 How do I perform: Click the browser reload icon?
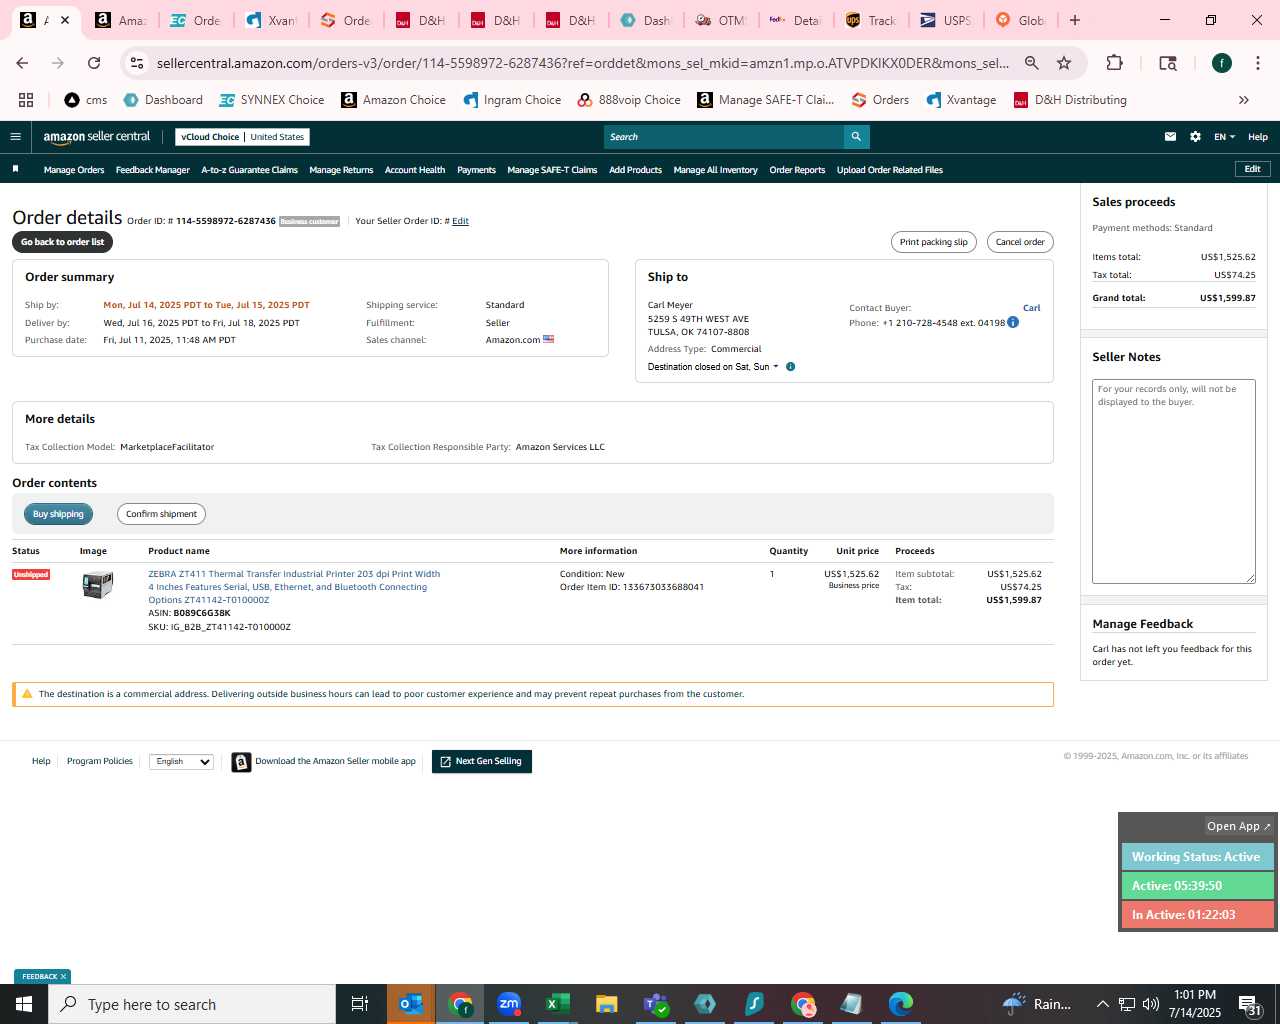click(x=94, y=63)
